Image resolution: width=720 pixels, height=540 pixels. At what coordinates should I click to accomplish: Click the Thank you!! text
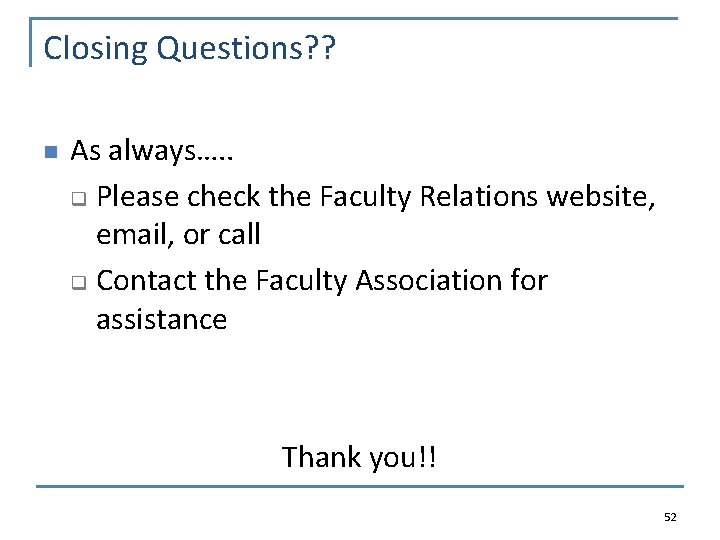coord(359,457)
